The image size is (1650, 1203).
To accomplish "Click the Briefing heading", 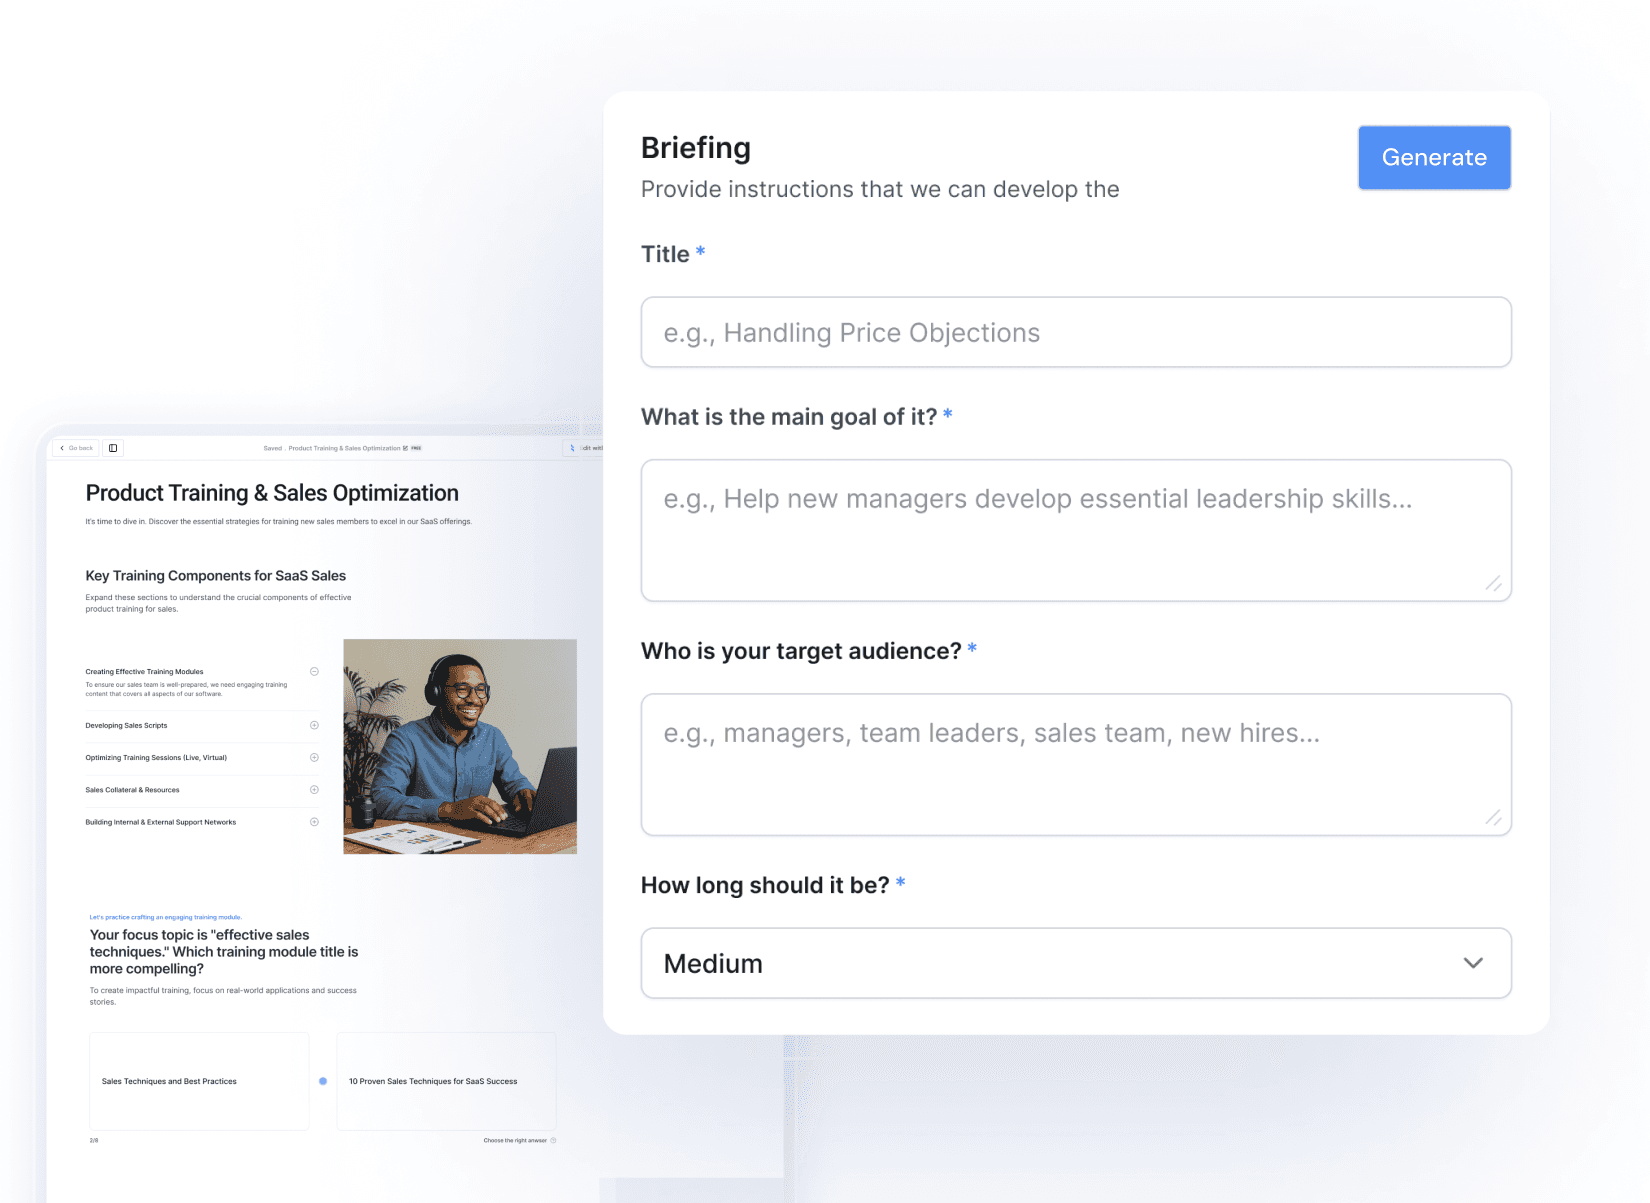I will 696,148.
